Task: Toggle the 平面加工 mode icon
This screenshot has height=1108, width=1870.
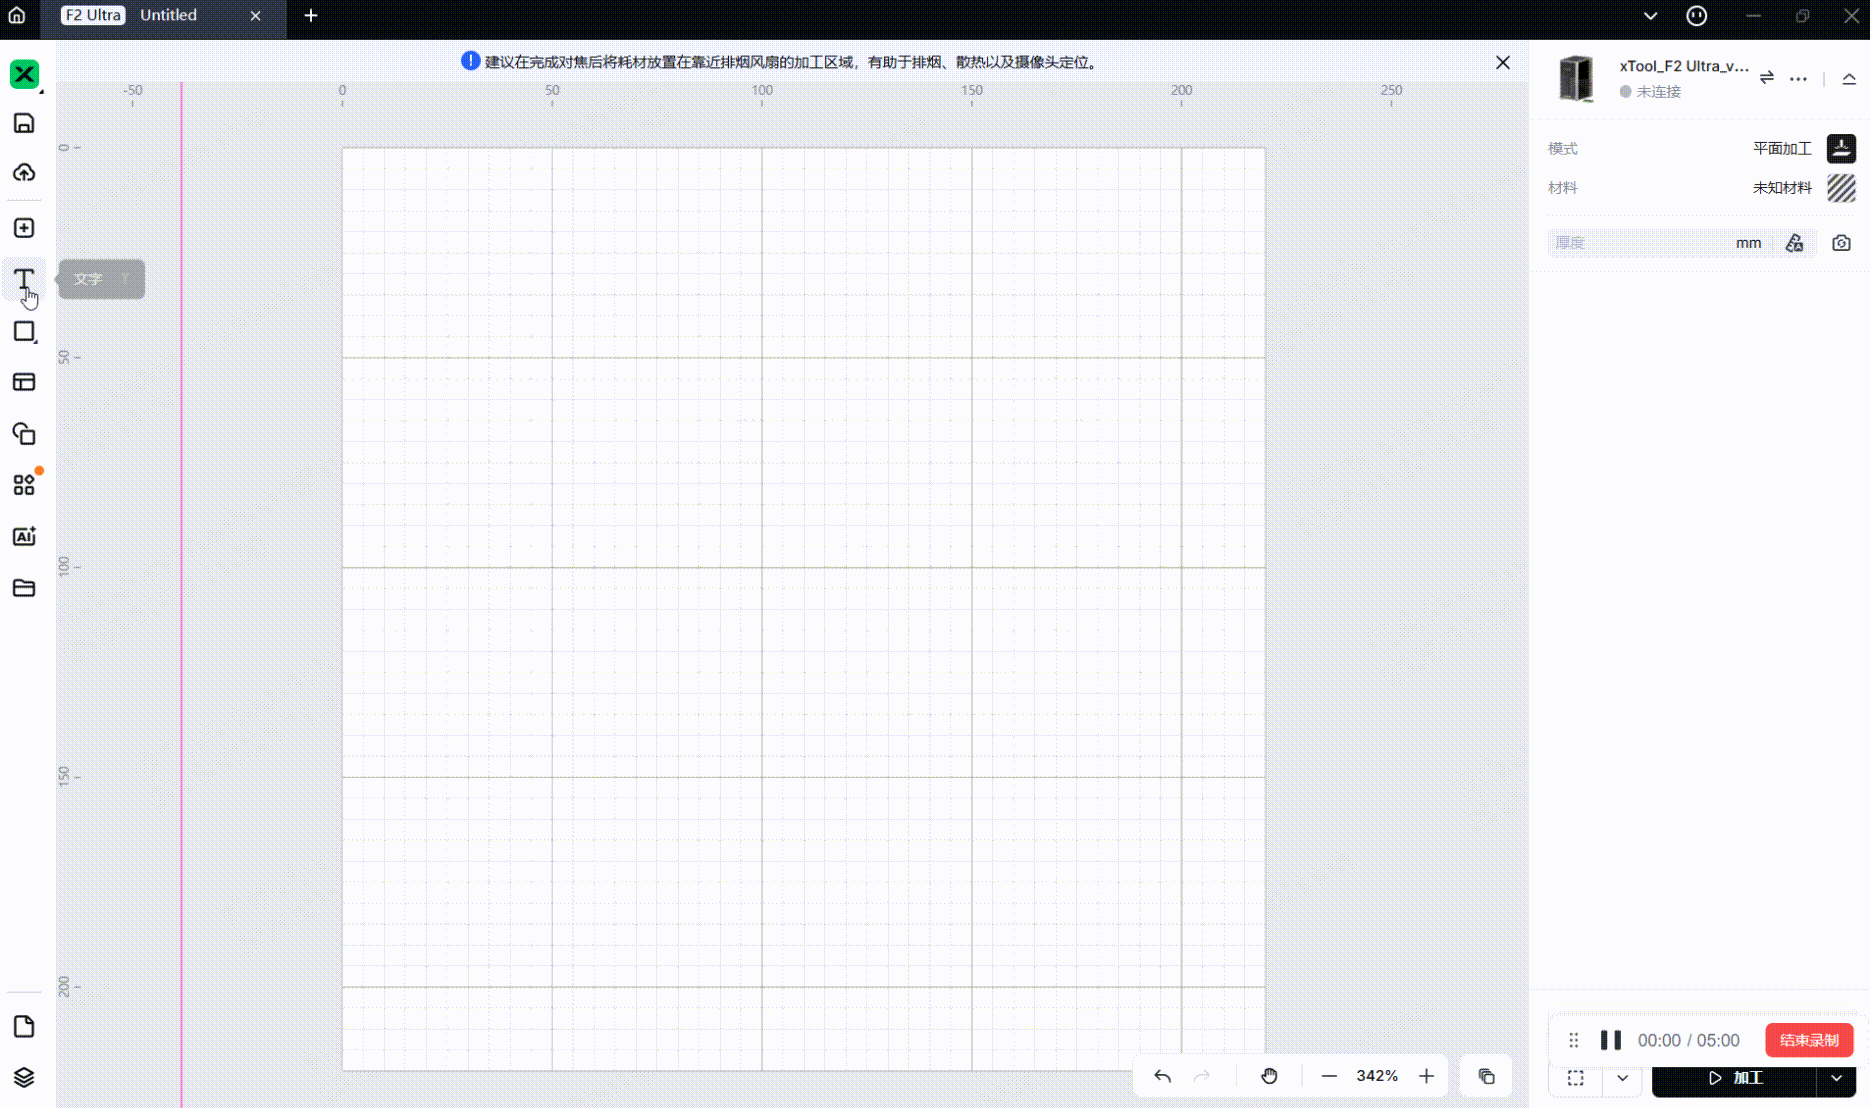Action: (x=1841, y=148)
